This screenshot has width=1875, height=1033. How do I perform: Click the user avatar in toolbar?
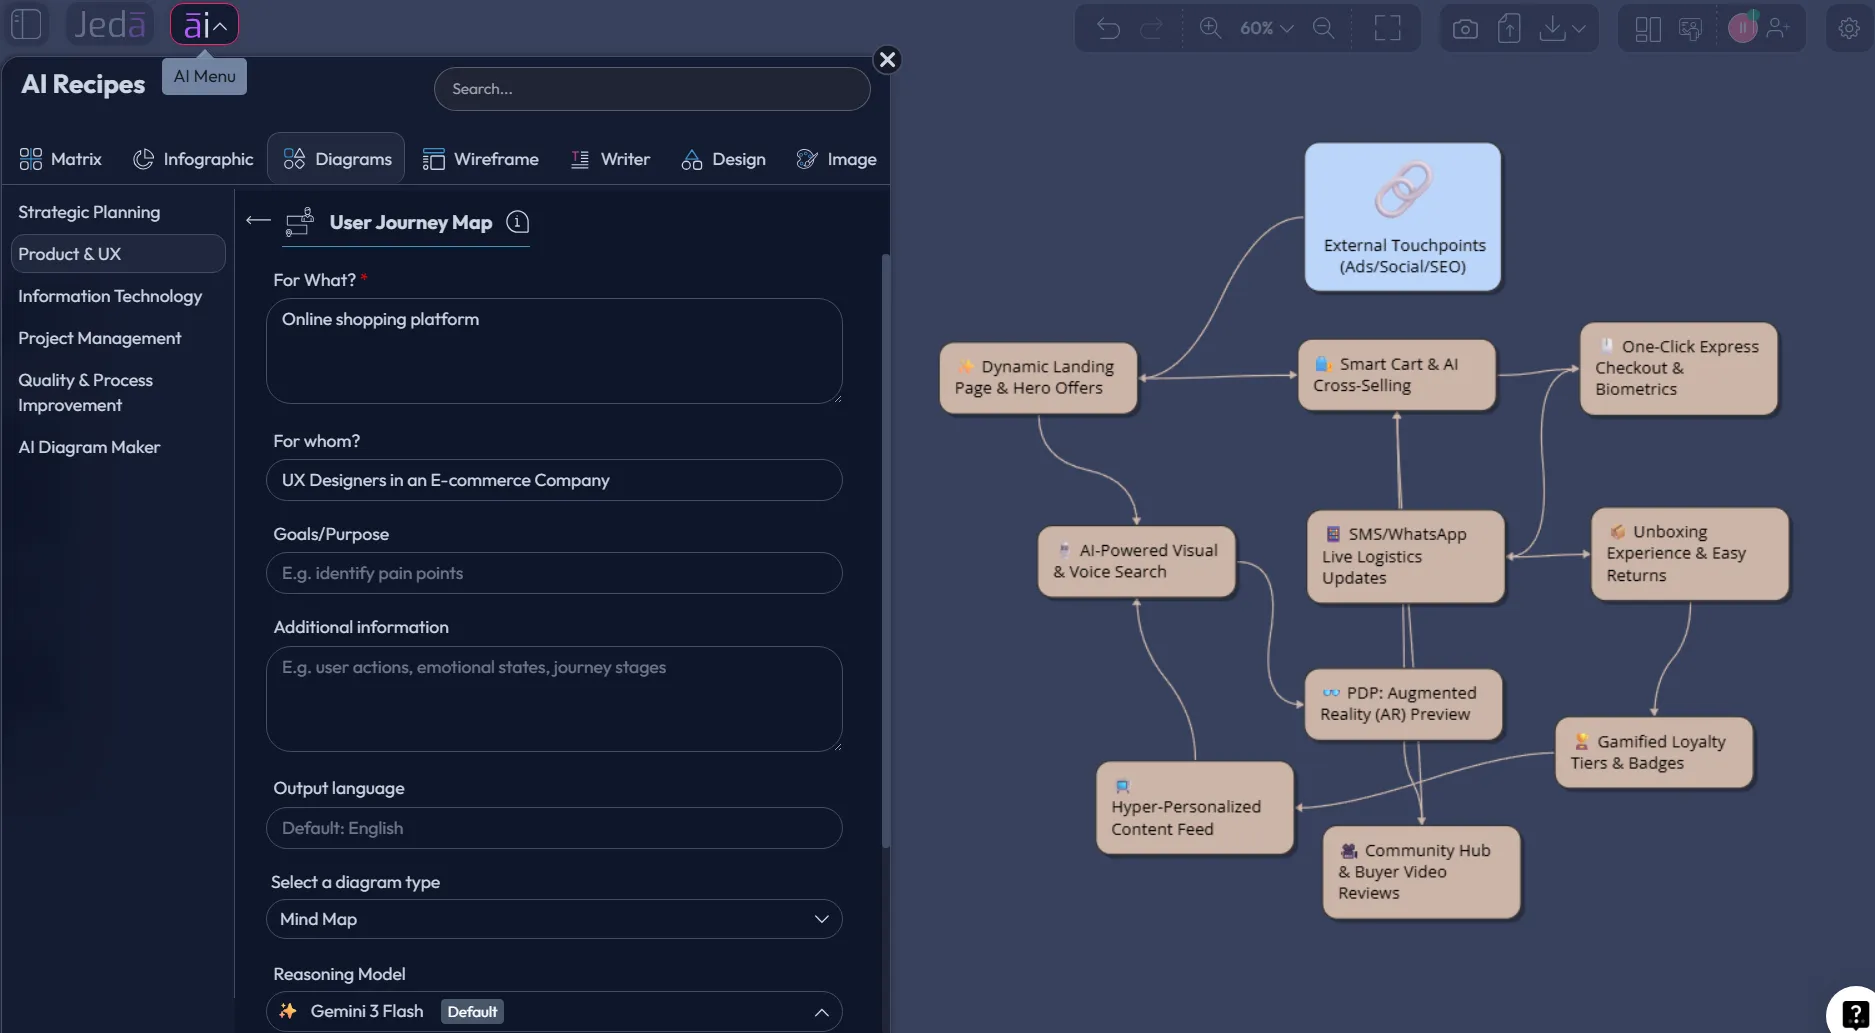[x=1742, y=27]
